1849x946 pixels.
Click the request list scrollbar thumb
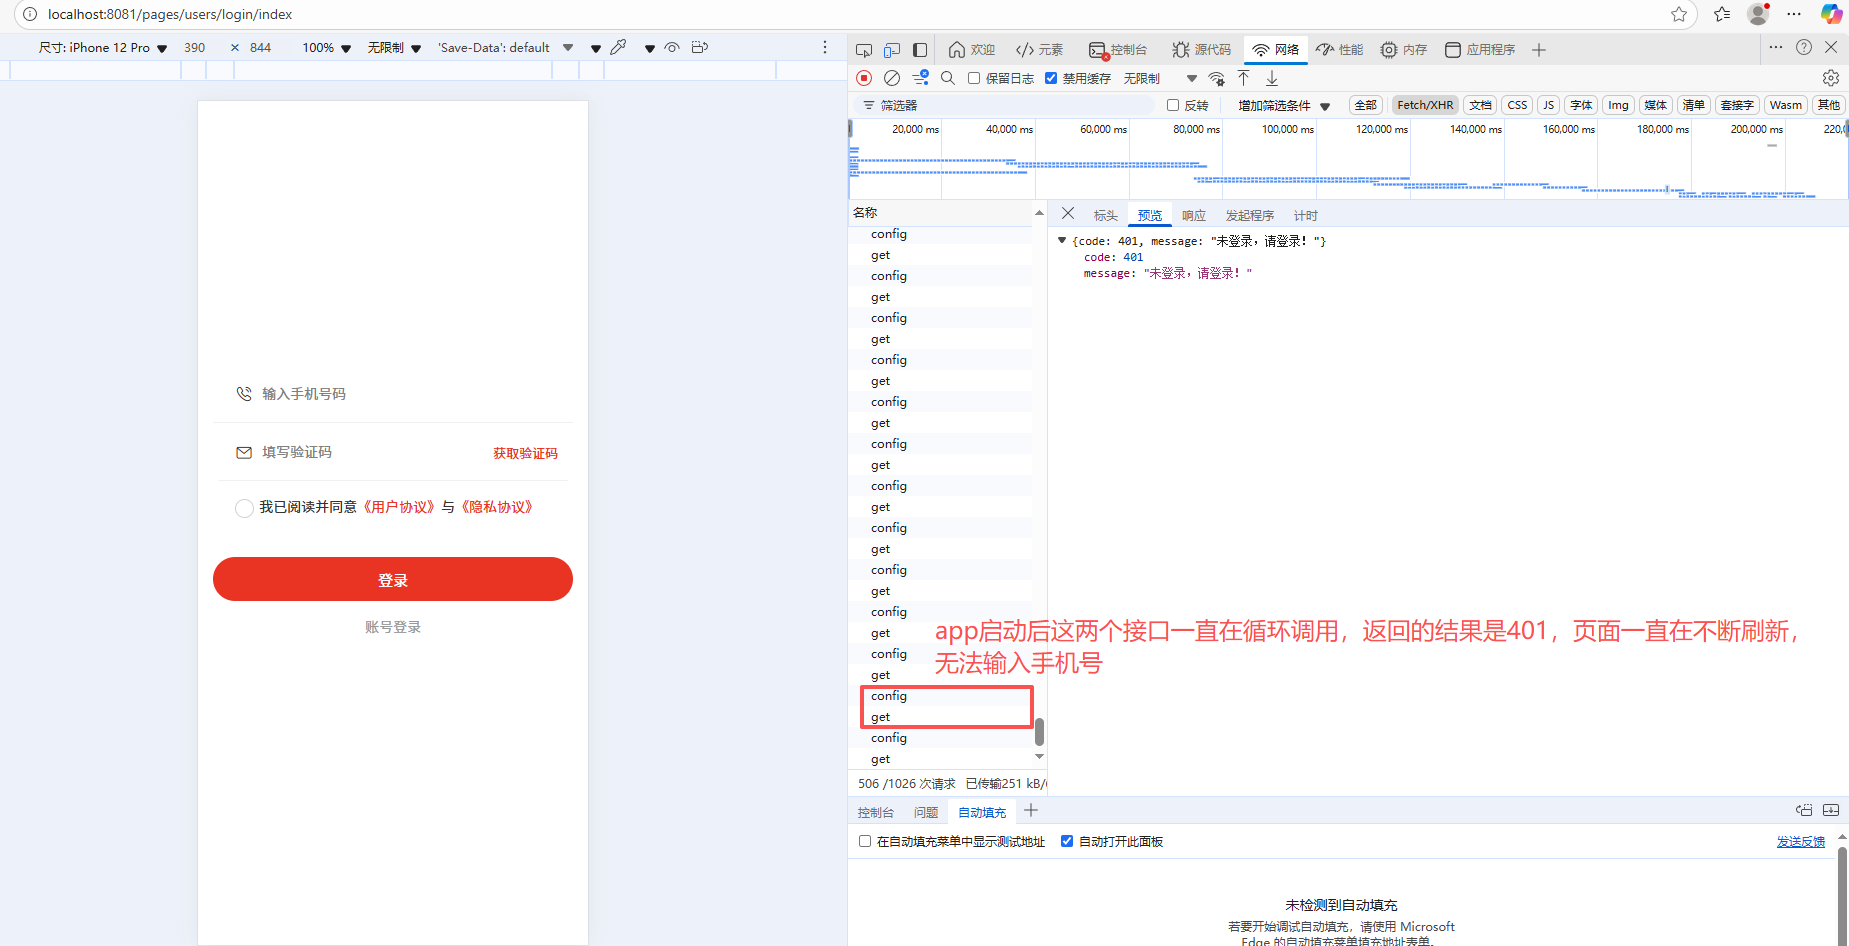click(x=1039, y=732)
